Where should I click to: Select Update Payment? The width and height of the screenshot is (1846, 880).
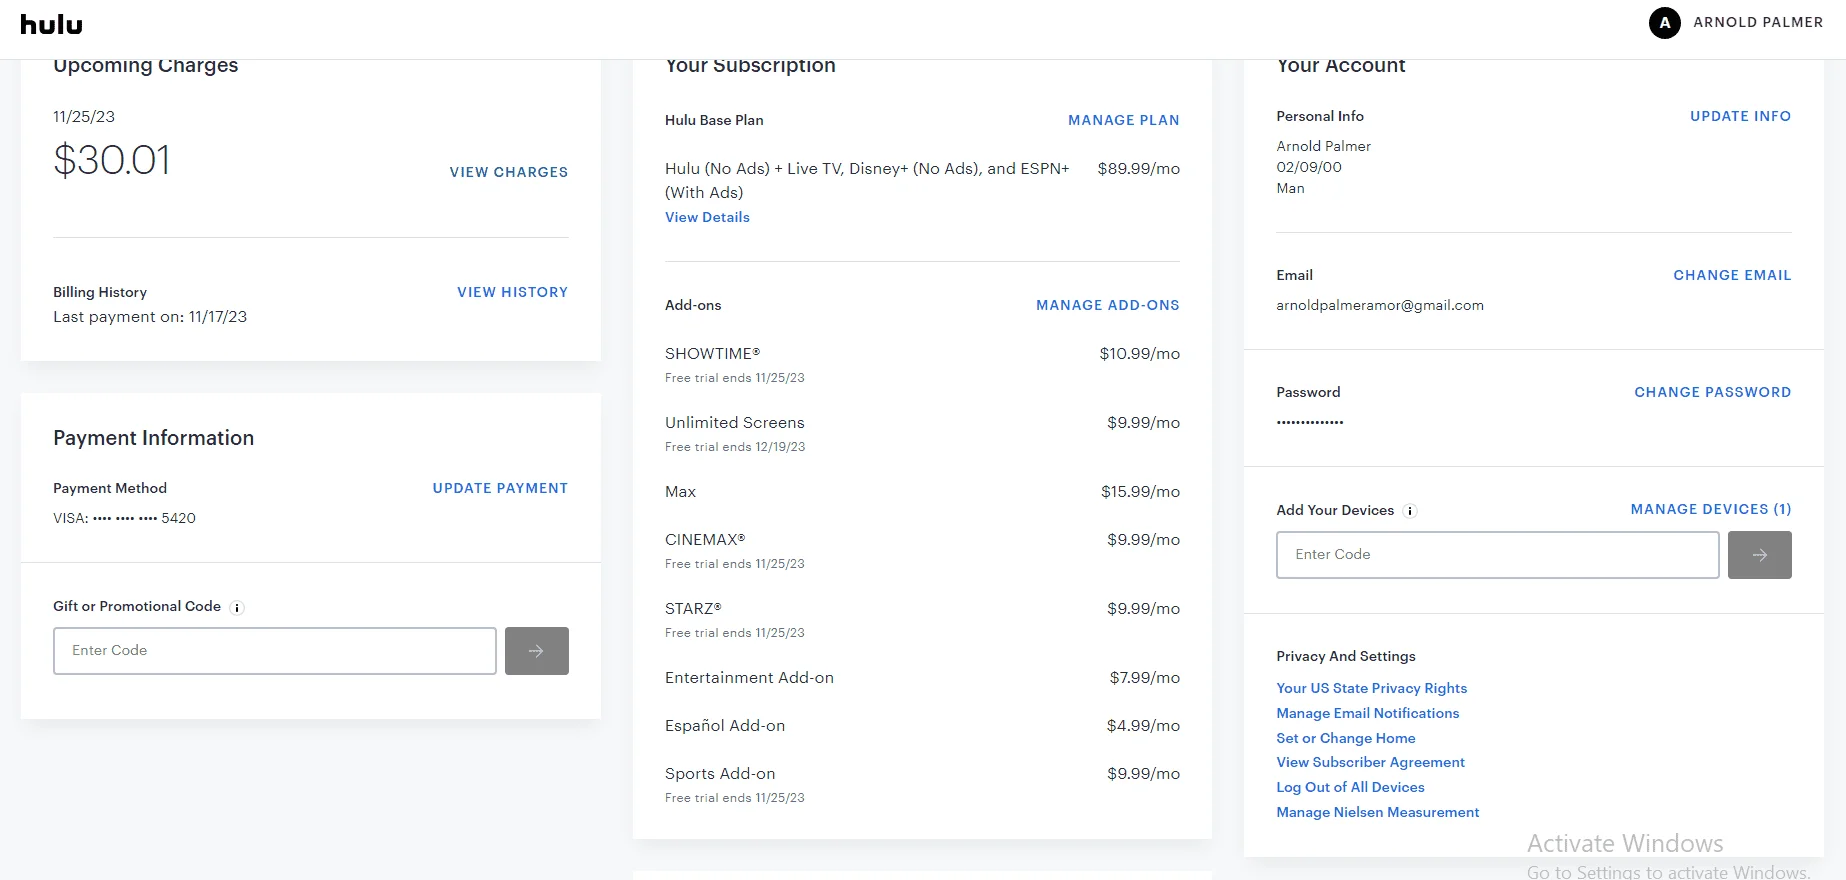[x=500, y=488]
